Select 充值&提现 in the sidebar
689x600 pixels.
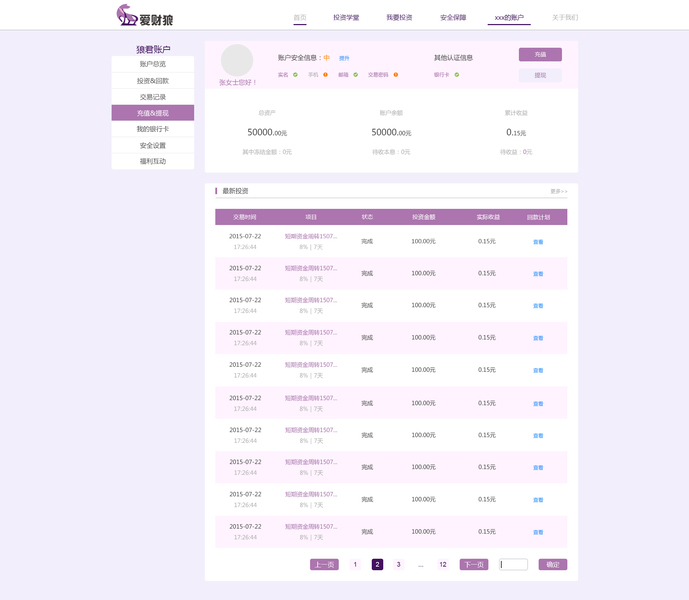pyautogui.click(x=153, y=113)
